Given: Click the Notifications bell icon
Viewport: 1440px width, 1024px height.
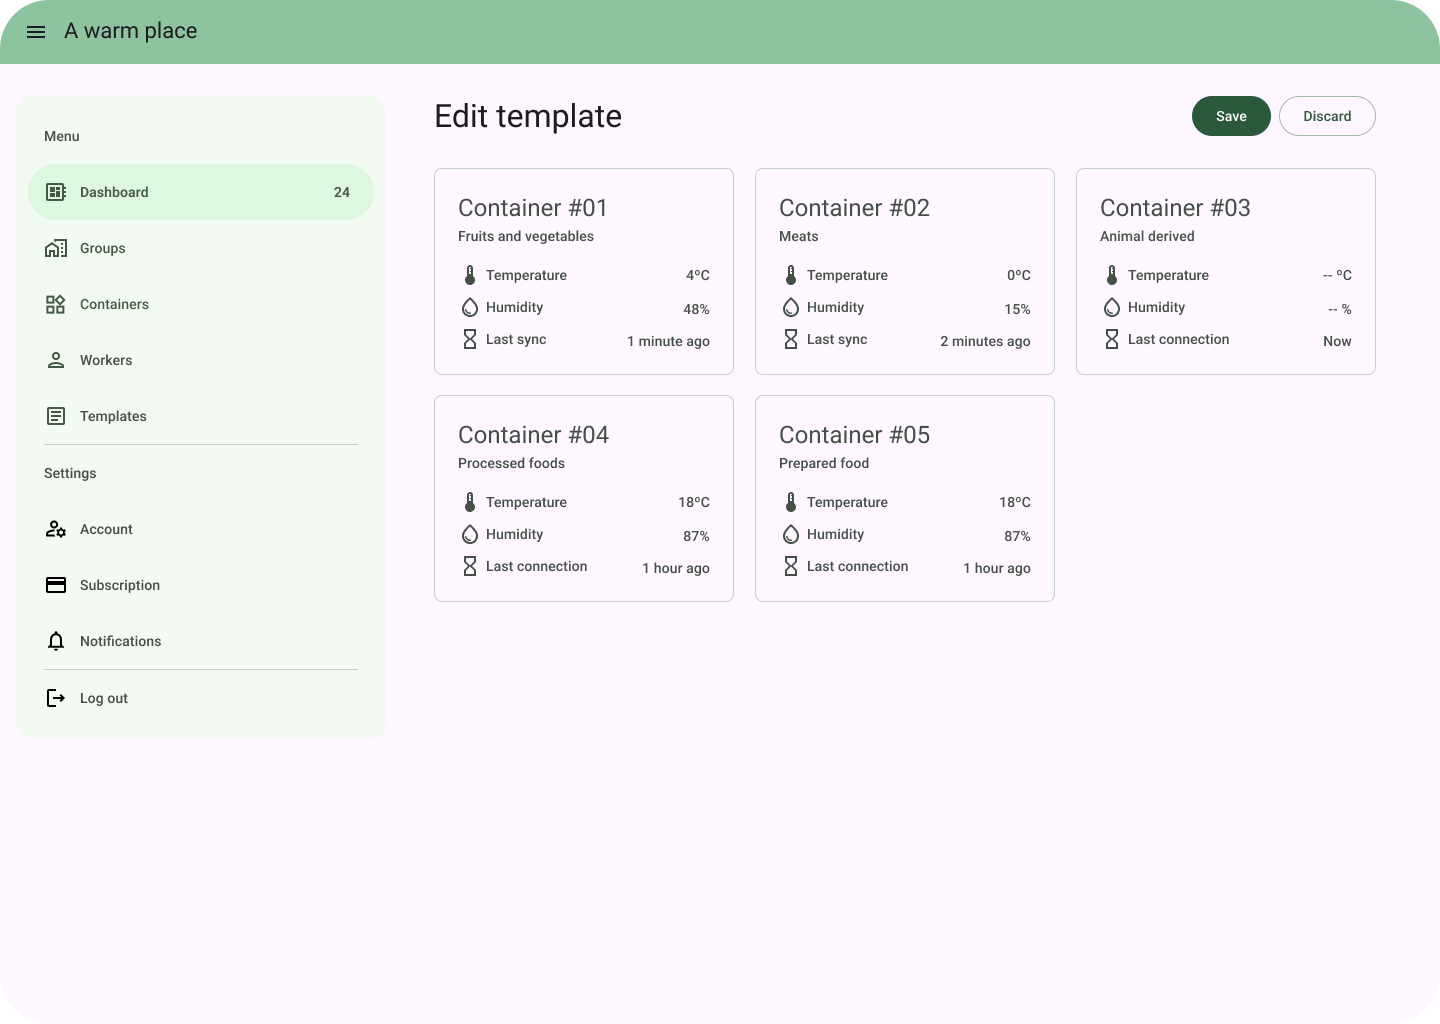Looking at the screenshot, I should (x=56, y=641).
